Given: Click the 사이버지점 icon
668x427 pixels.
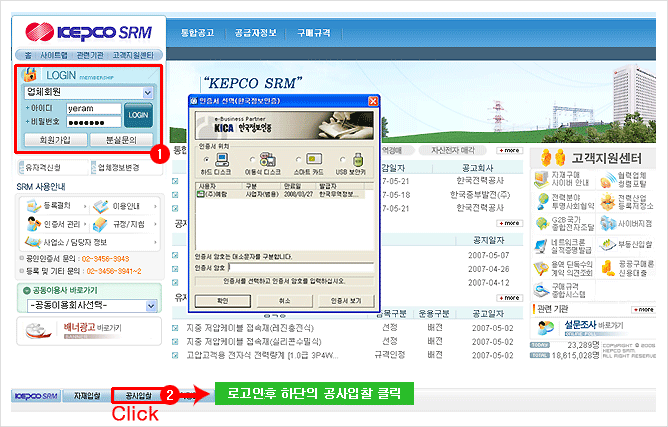Looking at the screenshot, I should (608, 223).
